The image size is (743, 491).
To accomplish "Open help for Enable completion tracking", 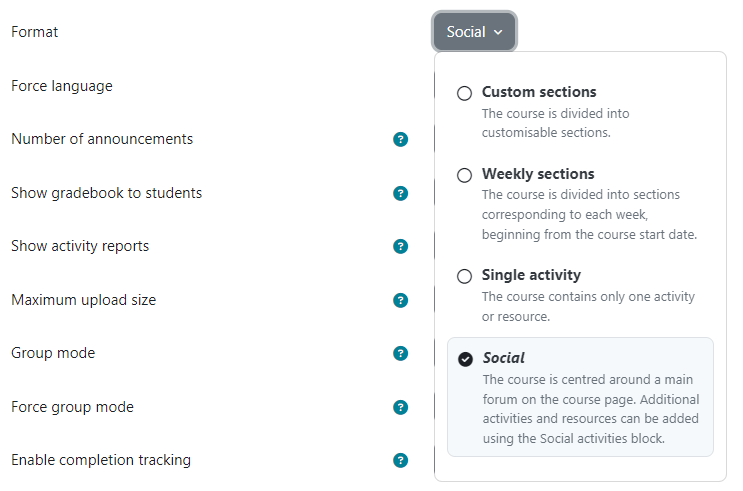I will 400,461.
